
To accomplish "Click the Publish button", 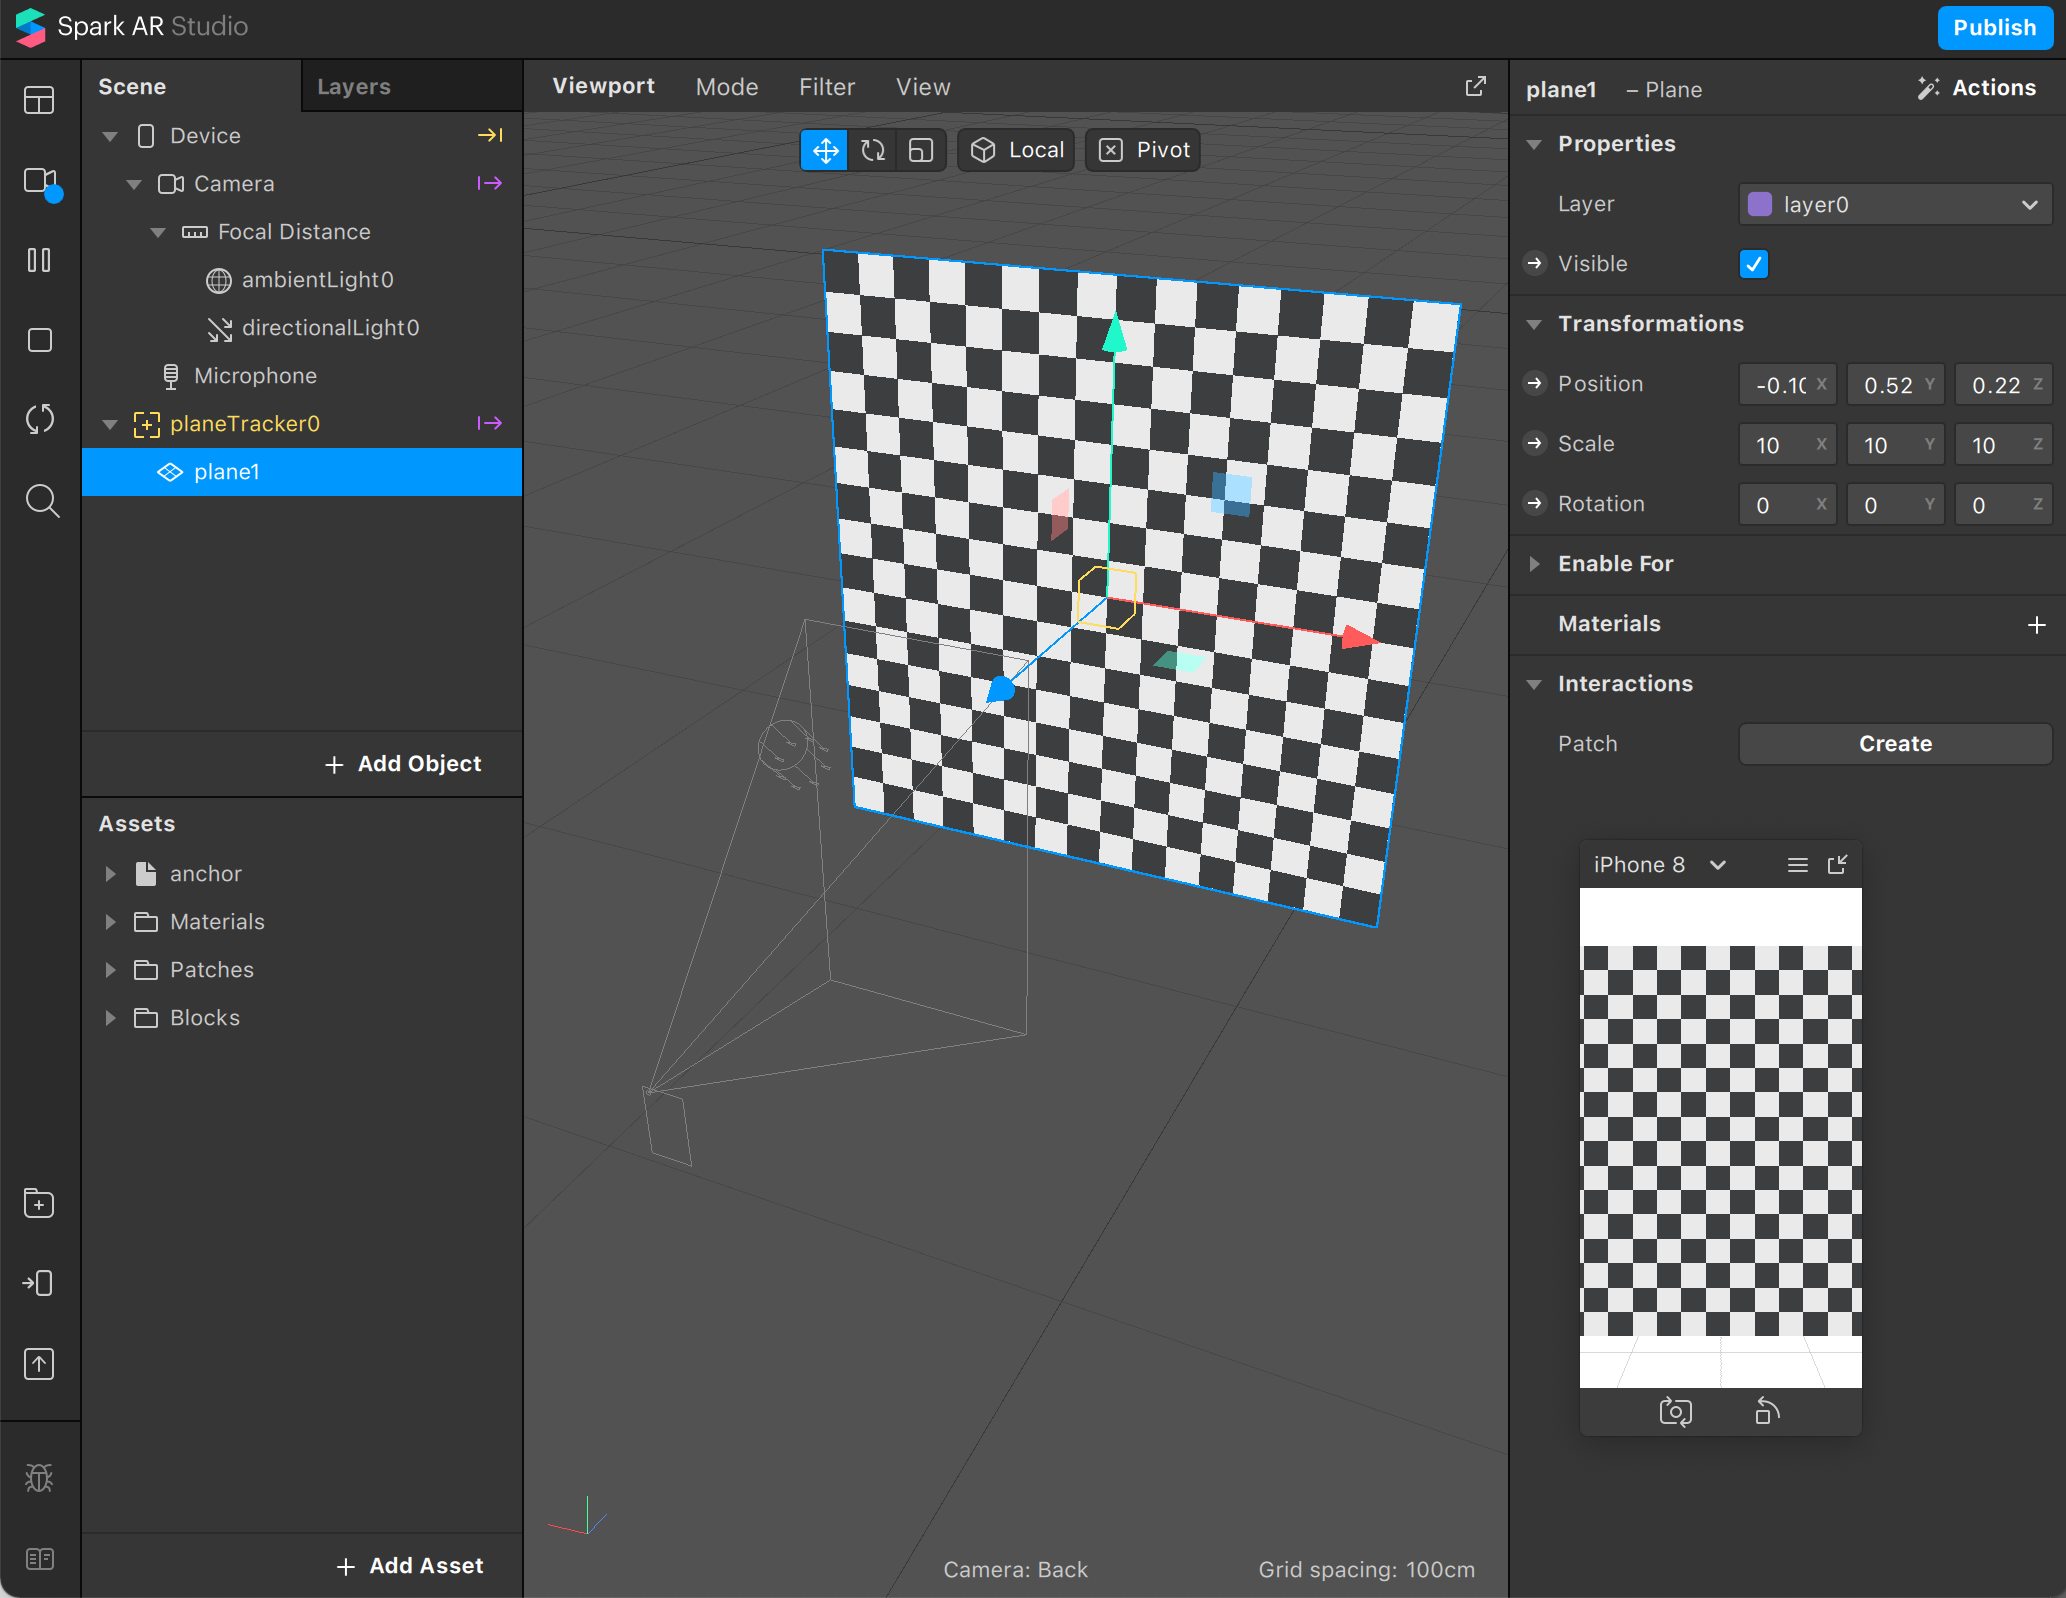I will click(1994, 27).
